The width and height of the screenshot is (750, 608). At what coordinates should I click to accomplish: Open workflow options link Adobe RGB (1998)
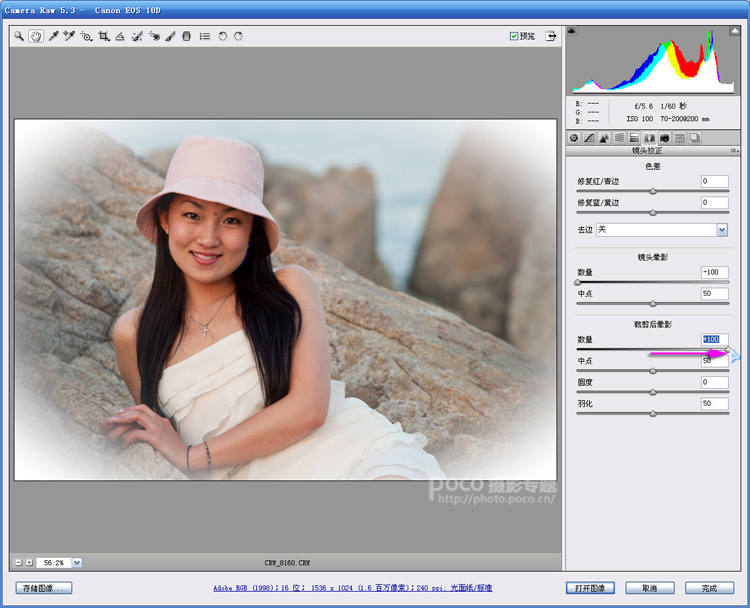pyautogui.click(x=353, y=588)
